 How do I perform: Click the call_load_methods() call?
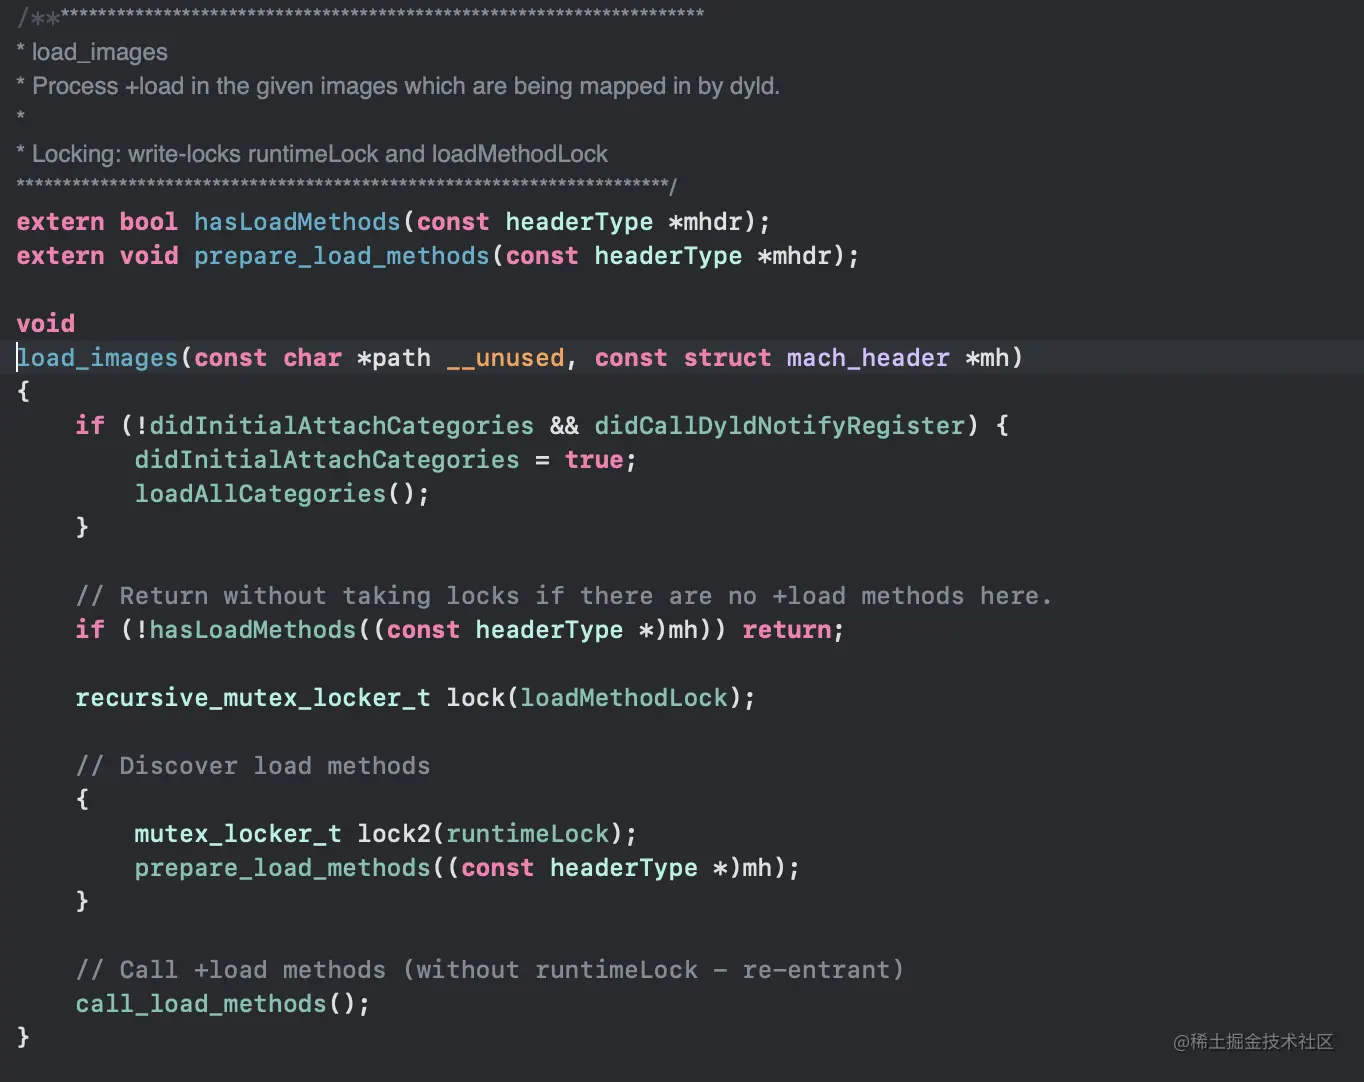223,1004
